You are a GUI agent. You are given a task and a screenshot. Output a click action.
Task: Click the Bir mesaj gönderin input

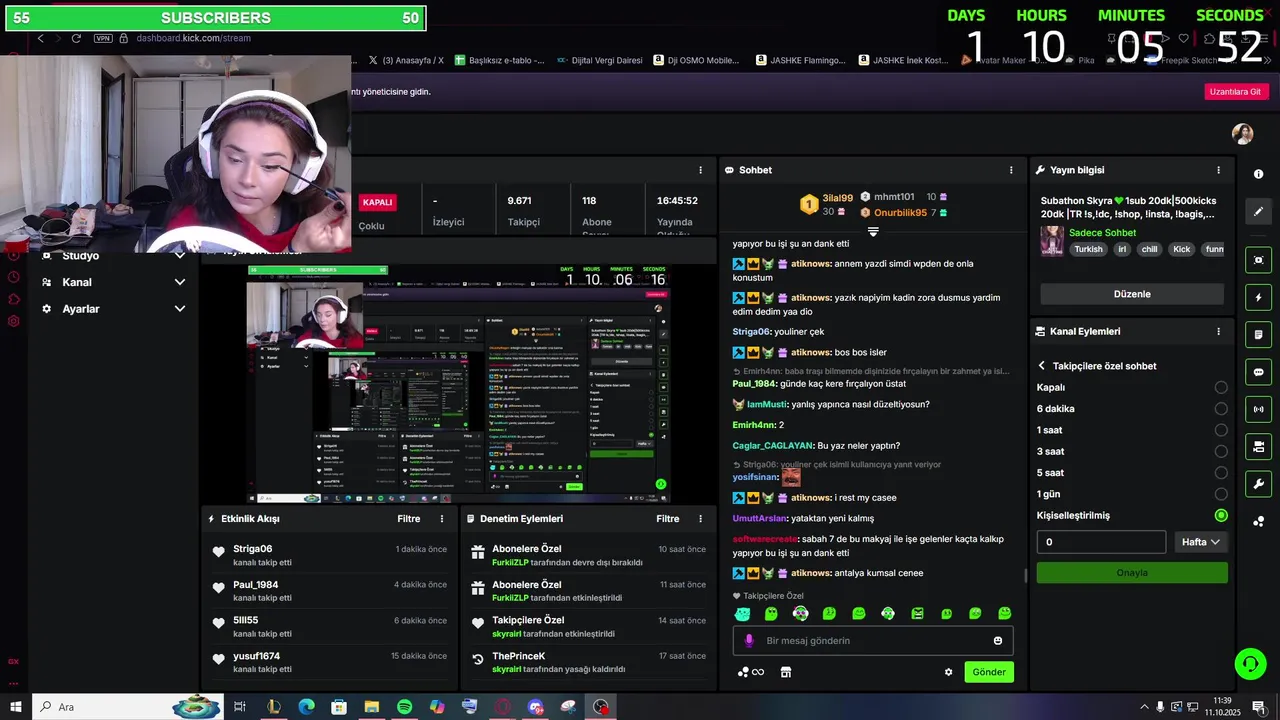tap(874, 641)
